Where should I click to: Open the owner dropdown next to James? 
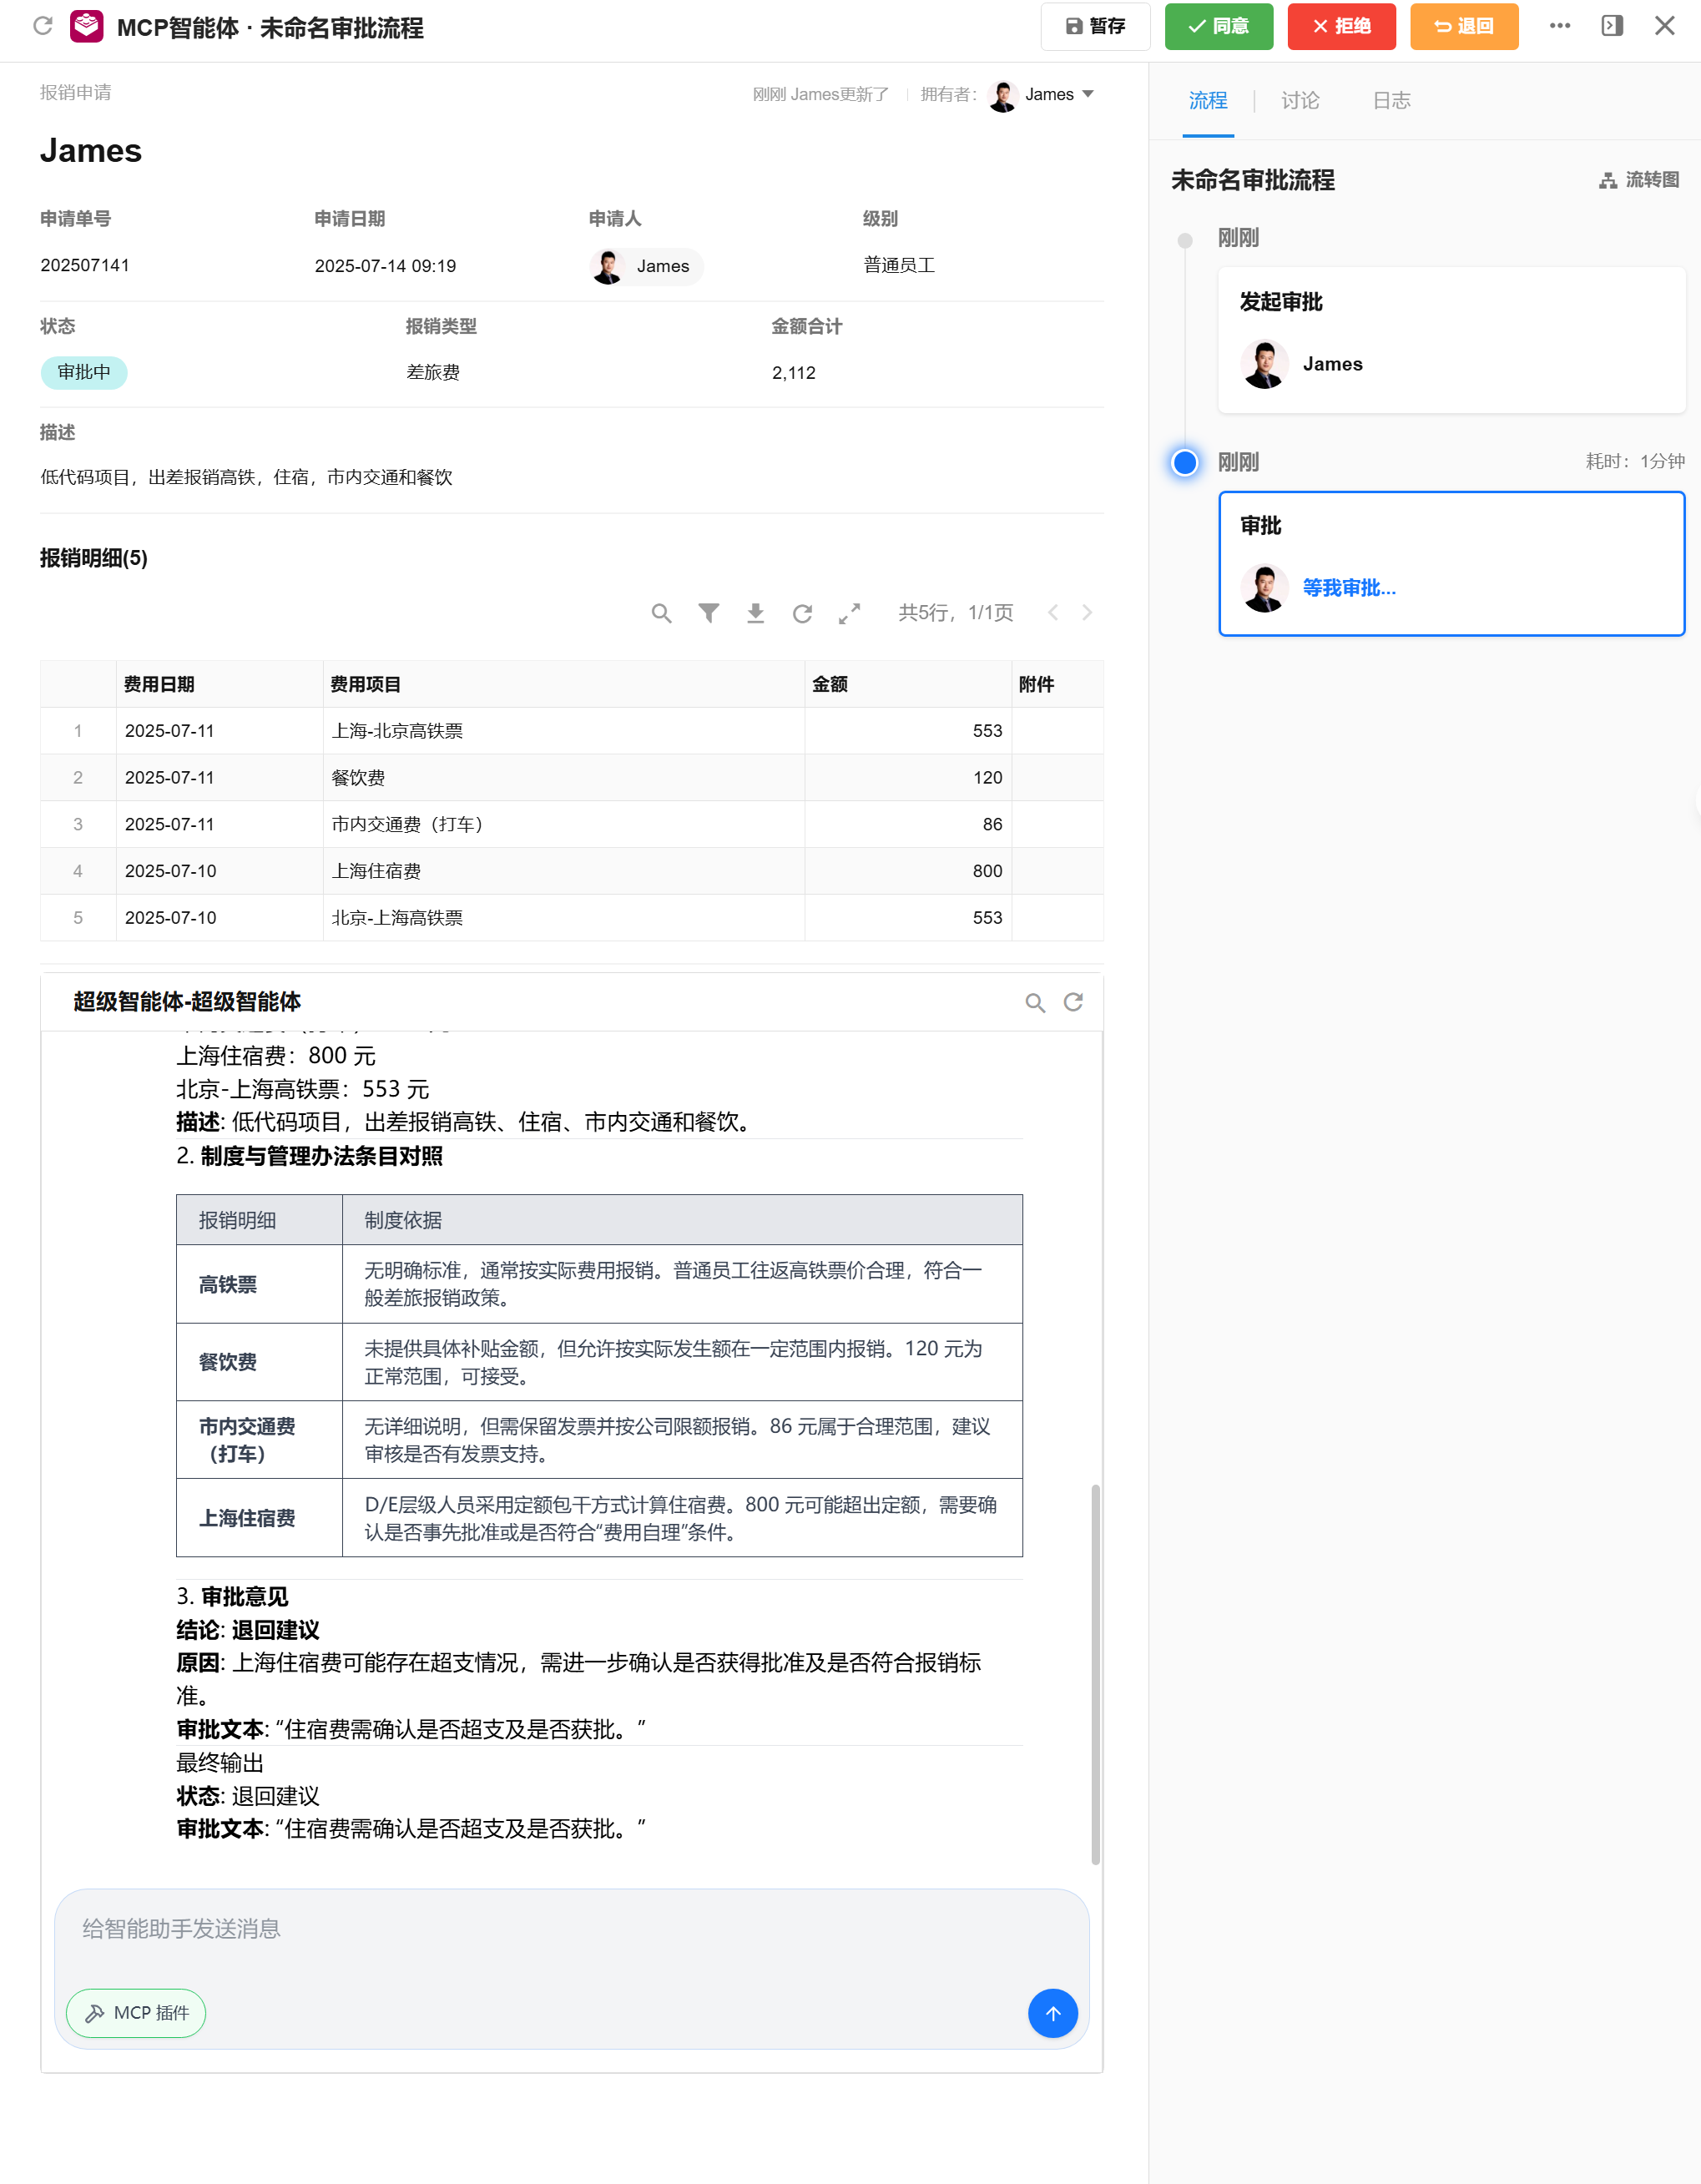1090,94
